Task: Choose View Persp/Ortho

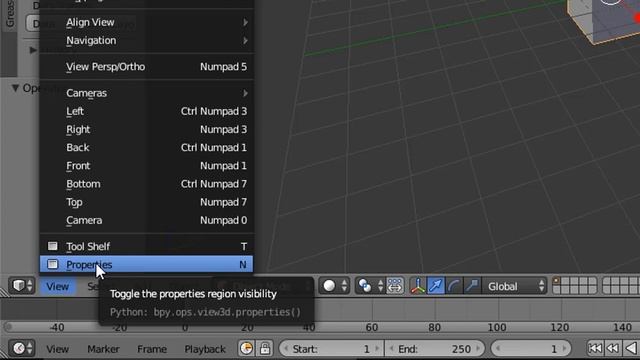Action: pyautogui.click(x=146, y=67)
